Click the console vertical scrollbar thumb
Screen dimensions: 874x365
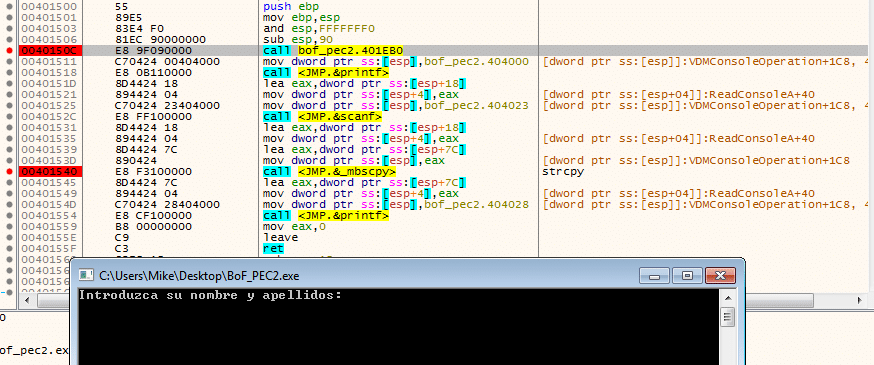pyautogui.click(x=726, y=318)
